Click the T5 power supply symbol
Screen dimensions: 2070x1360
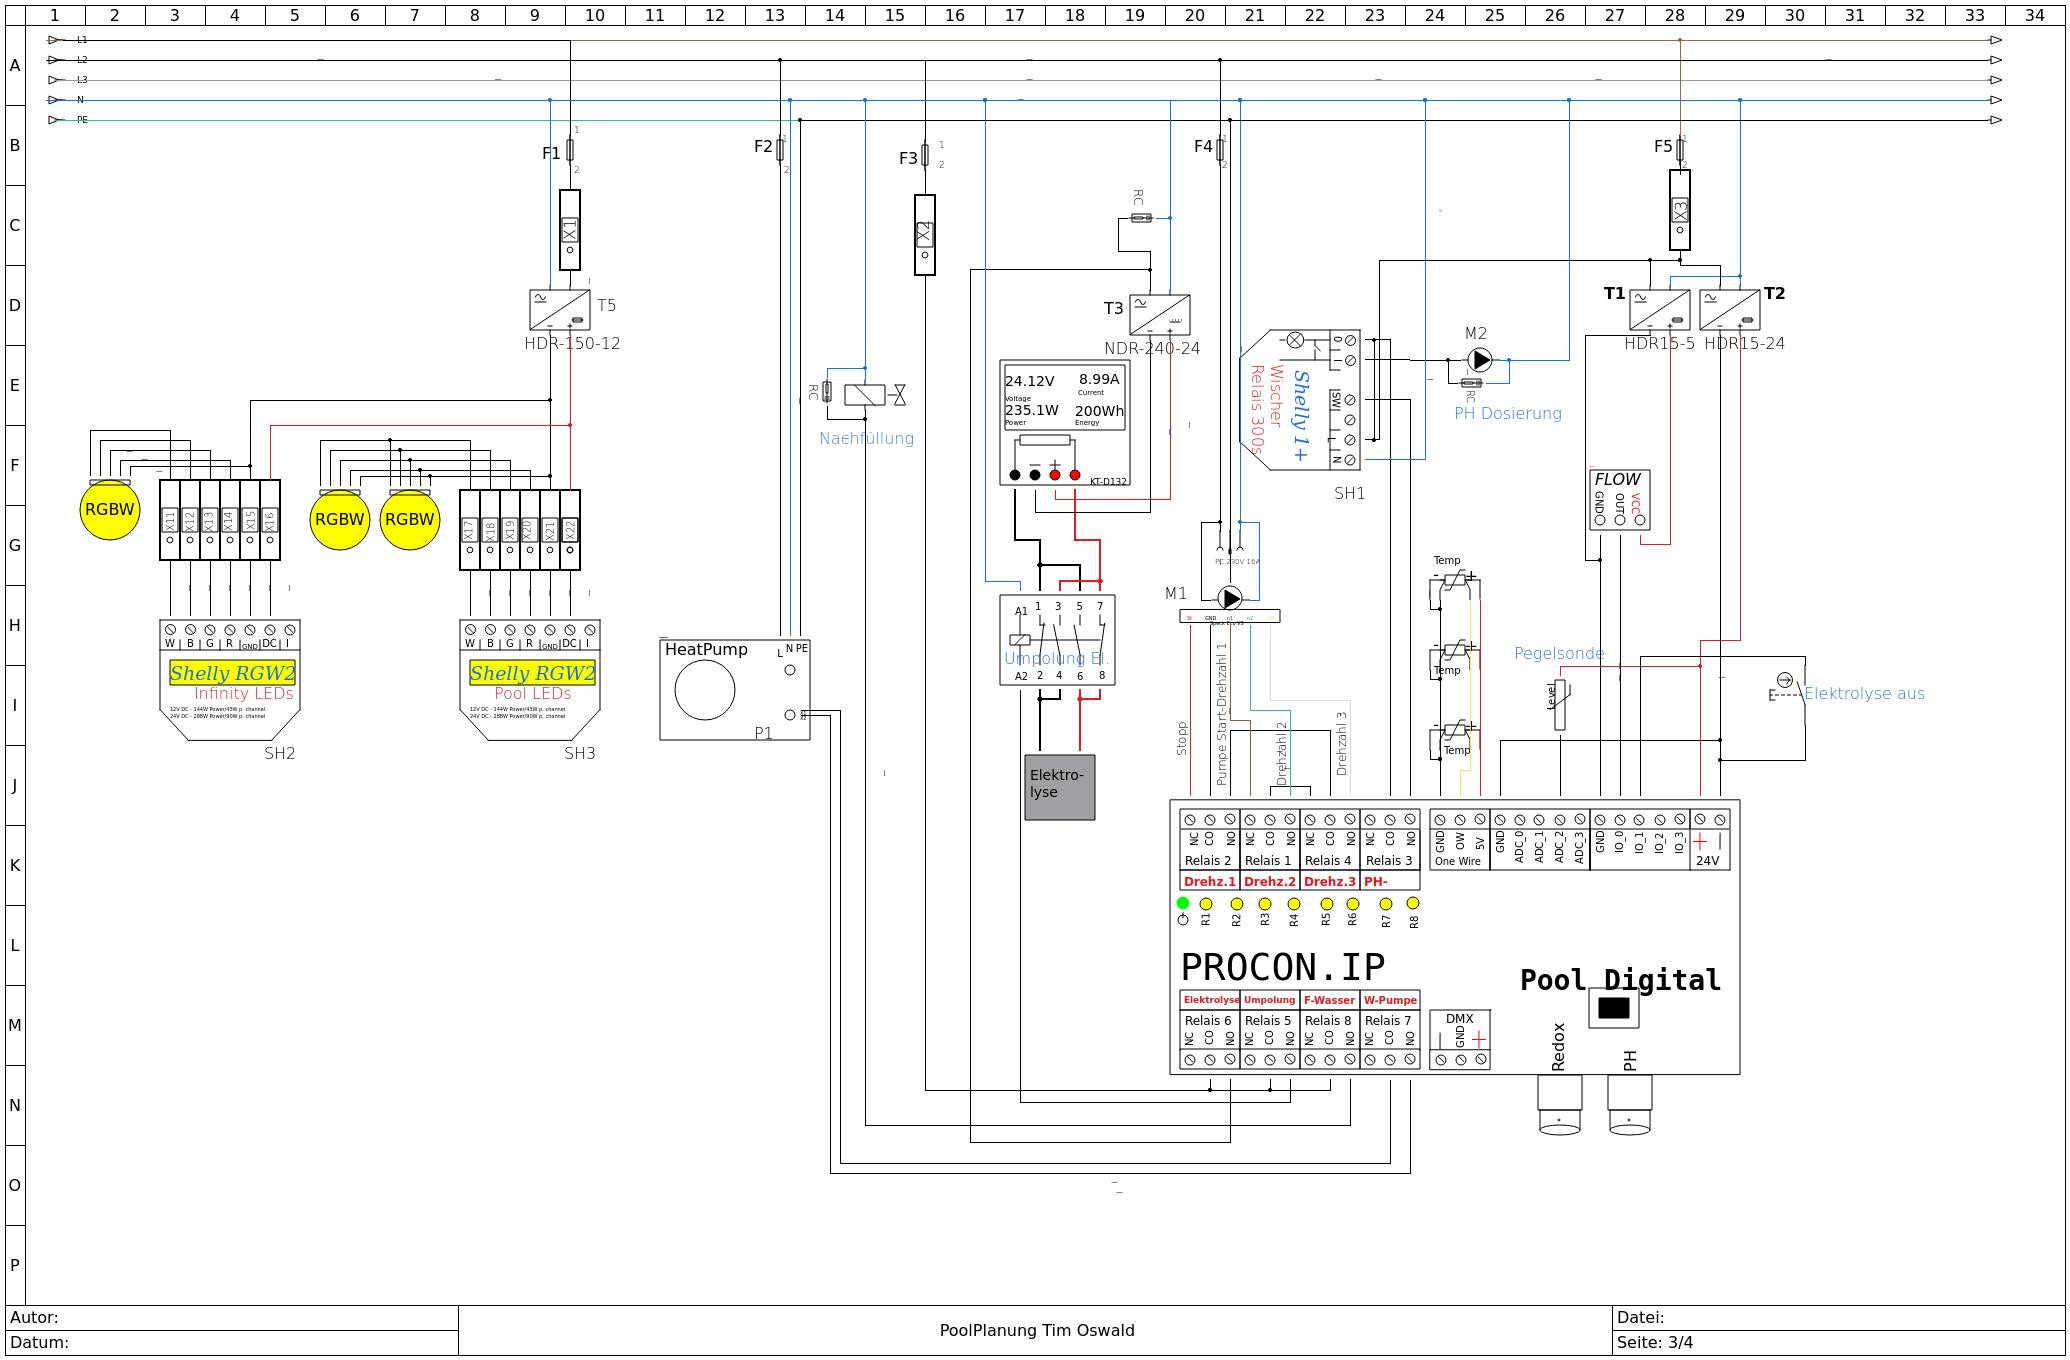coord(560,310)
